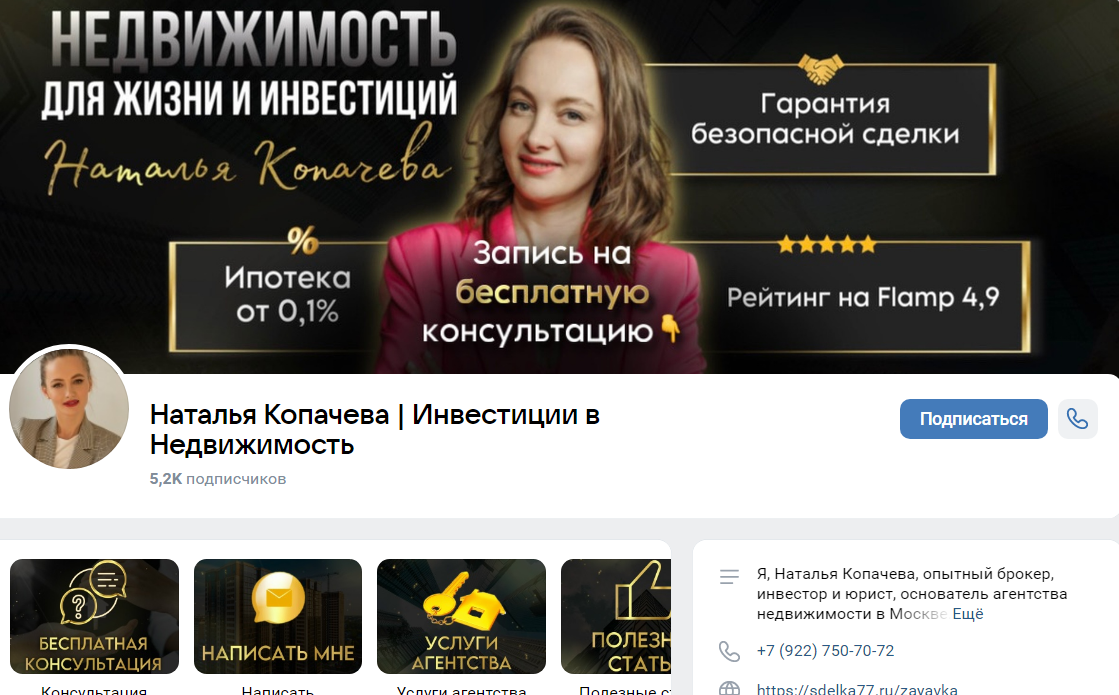Click the Ипотека от 0,1% banner box
This screenshot has height=695, width=1119.
click(288, 295)
